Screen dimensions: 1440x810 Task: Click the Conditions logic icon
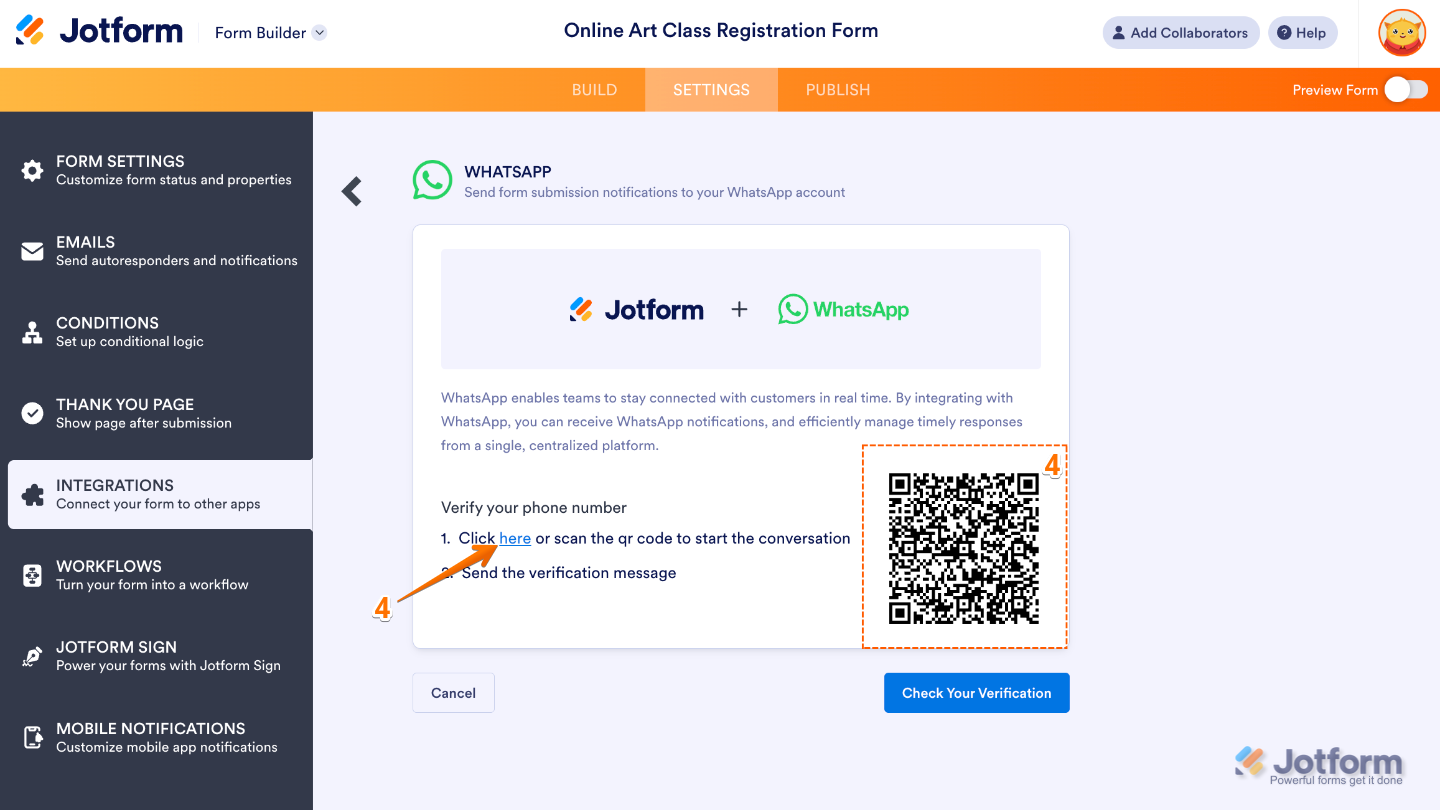[x=33, y=332]
